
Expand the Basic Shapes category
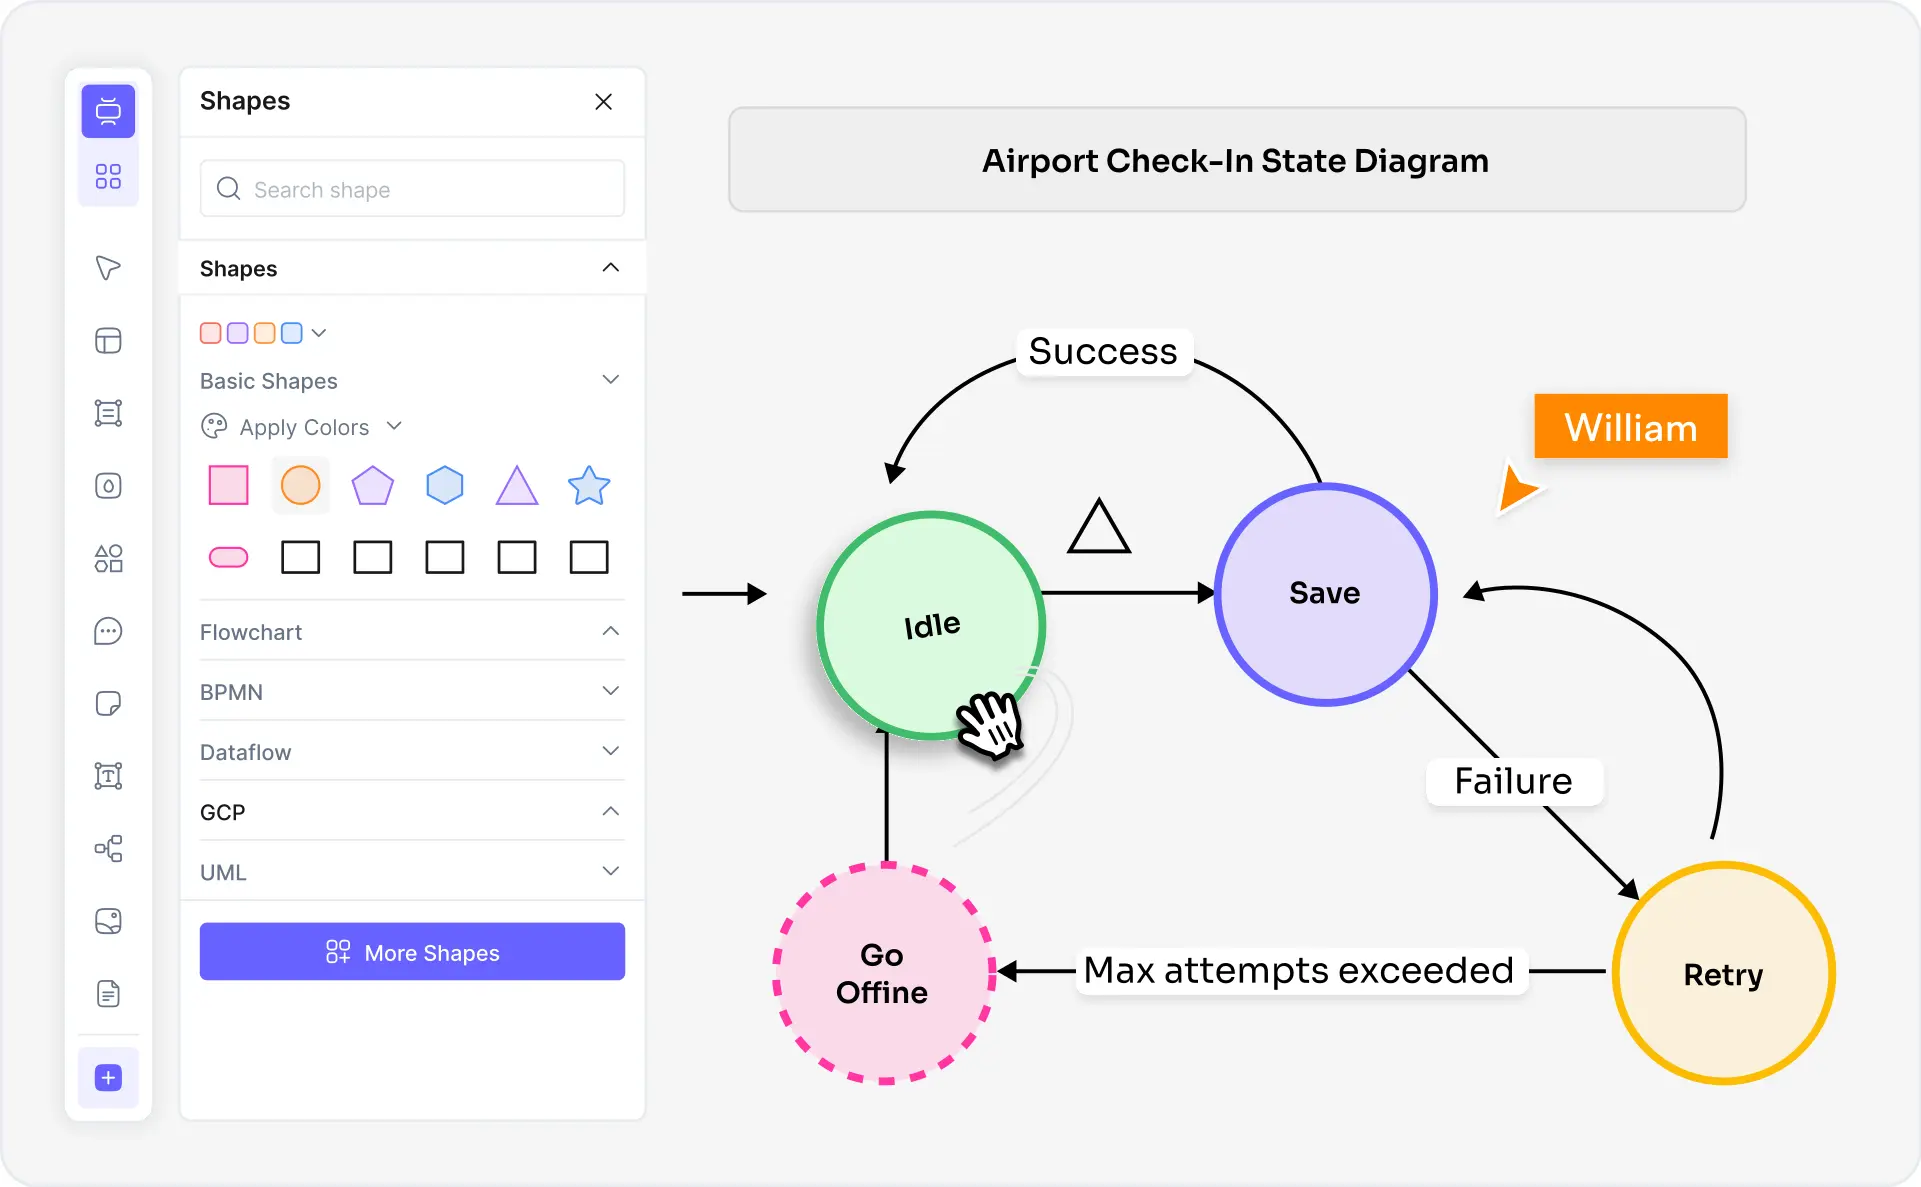[x=611, y=380]
